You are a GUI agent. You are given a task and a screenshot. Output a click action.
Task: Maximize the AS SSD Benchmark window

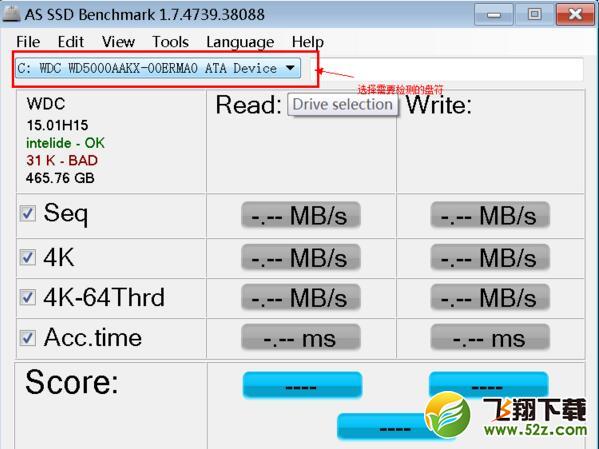[x=534, y=15]
